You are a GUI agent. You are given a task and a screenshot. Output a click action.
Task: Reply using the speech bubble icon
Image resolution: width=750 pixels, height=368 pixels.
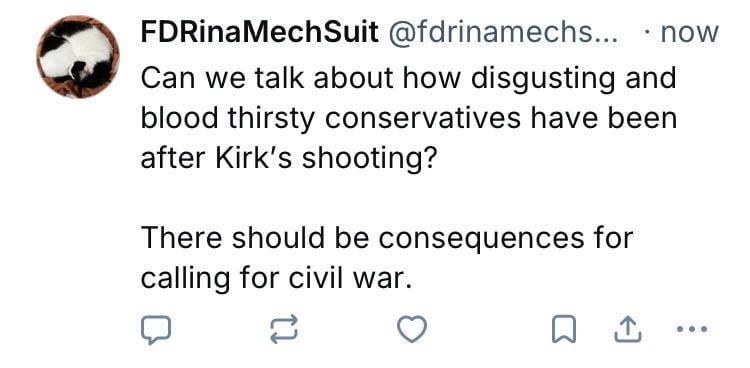(156, 330)
